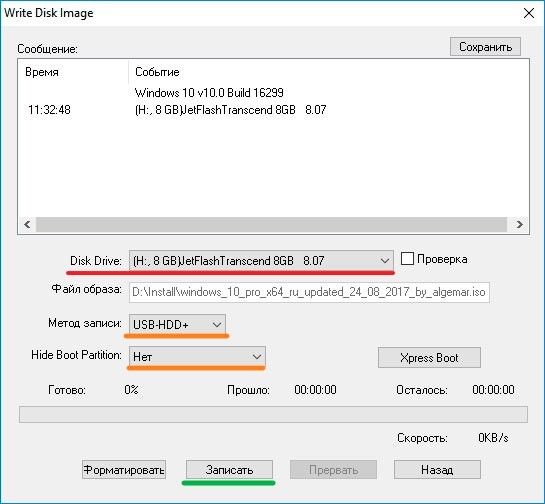The height and width of the screenshot is (504, 545).
Task: Click the Файл образа path field
Action: (309, 292)
